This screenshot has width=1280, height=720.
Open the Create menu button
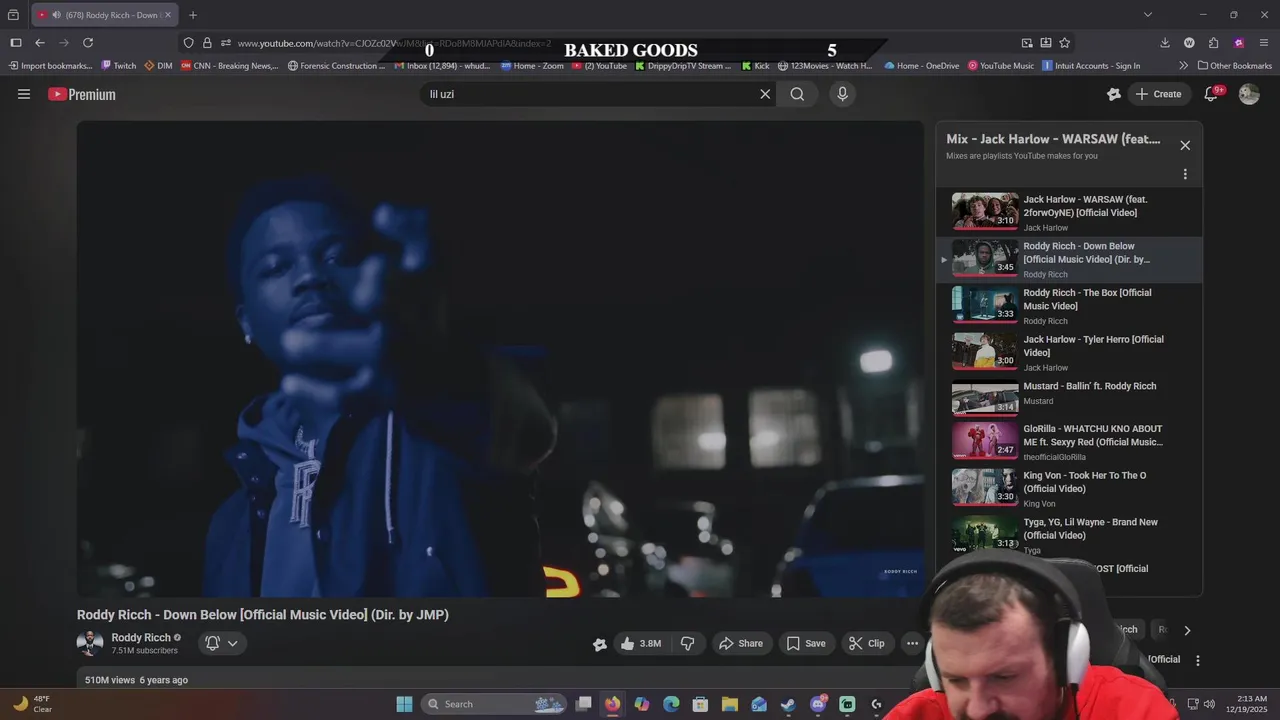click(1158, 94)
